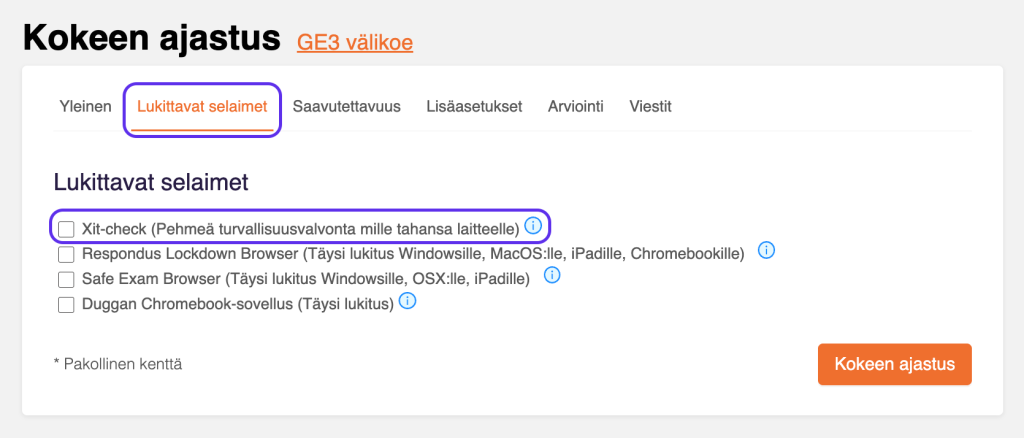Click the Duggan Chromebook-sovellus info icon
This screenshot has height=438, width=1024.
407,301
